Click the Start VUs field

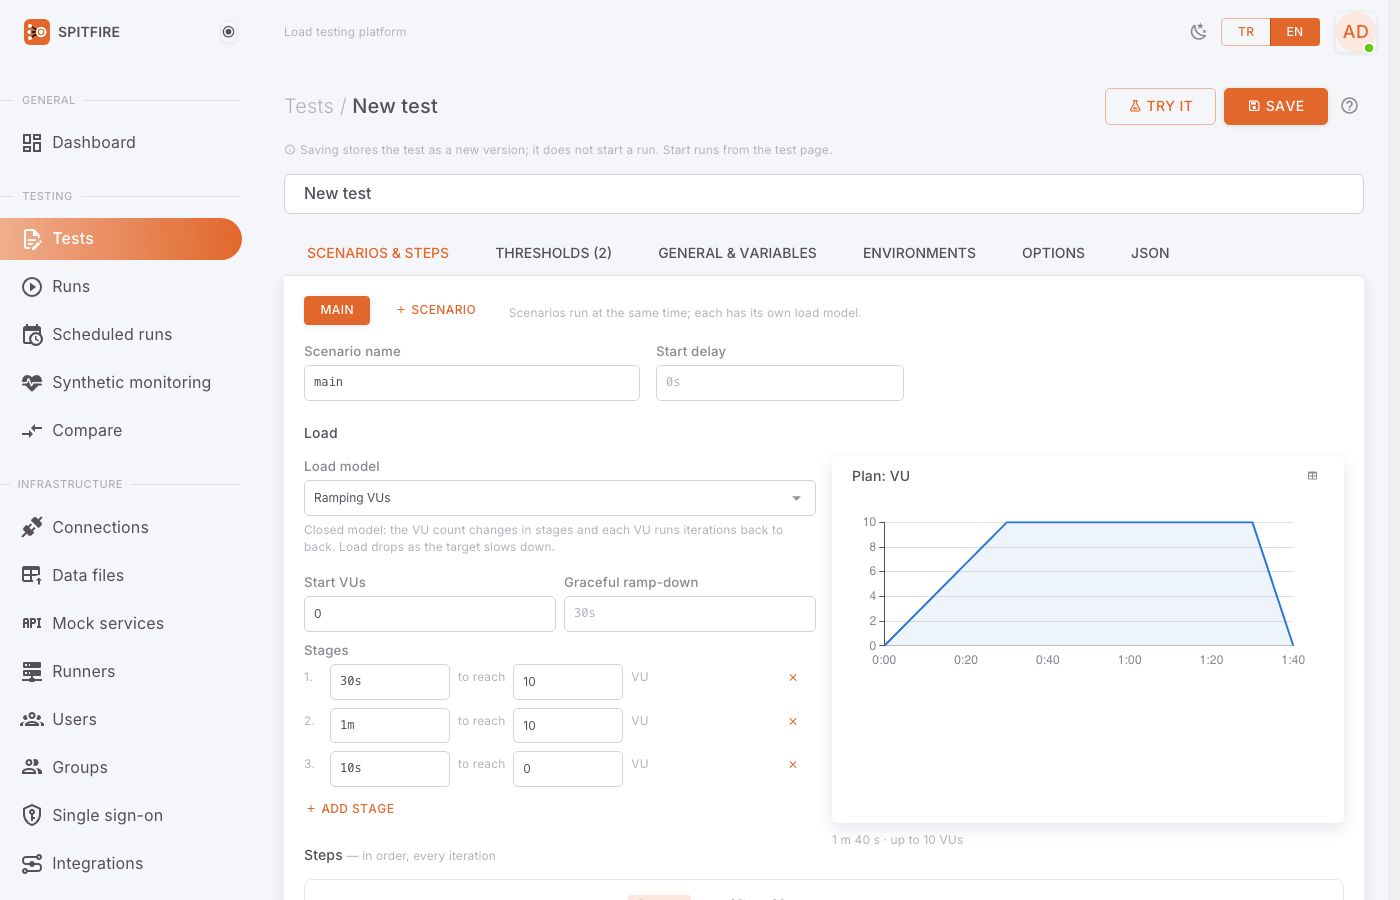click(x=430, y=614)
